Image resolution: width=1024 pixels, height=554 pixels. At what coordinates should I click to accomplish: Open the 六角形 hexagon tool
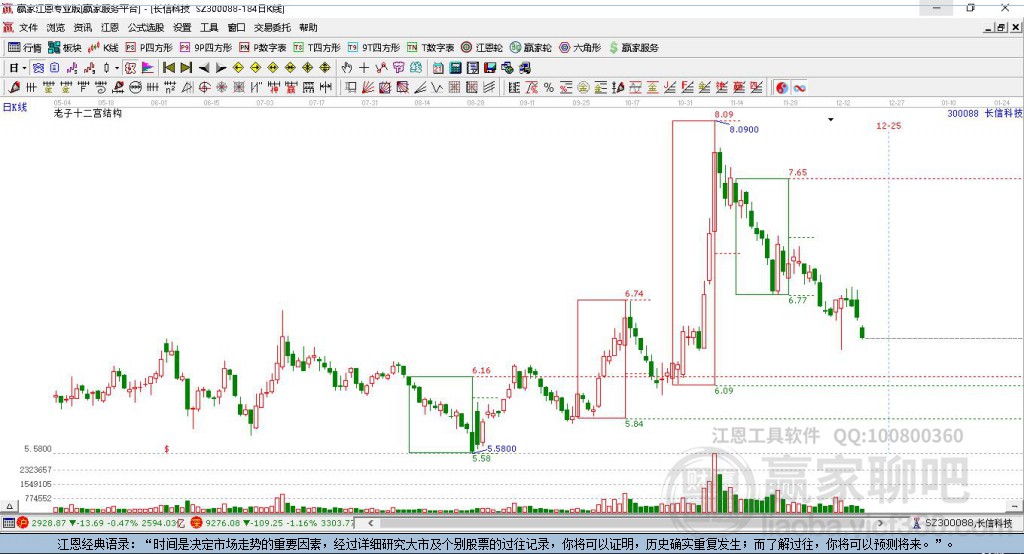[x=580, y=48]
